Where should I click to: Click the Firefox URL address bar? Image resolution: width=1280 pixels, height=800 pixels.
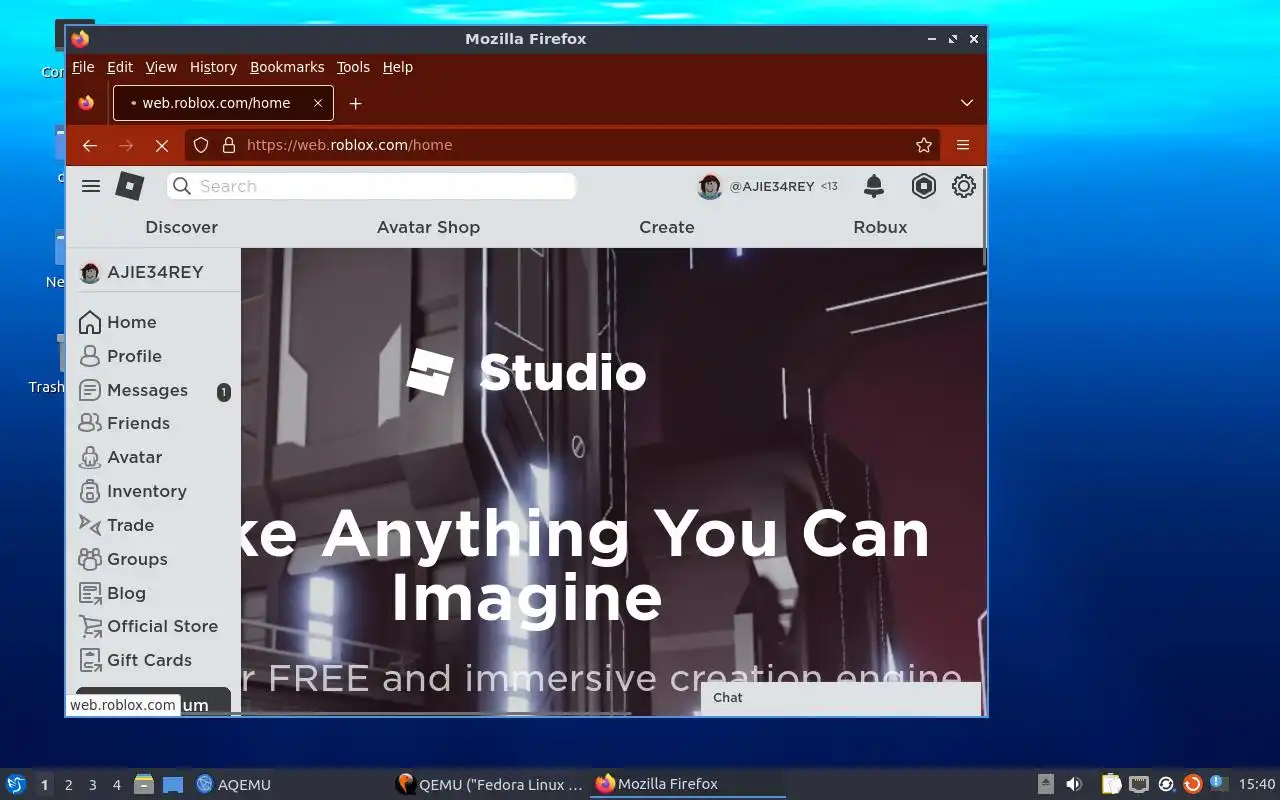(x=560, y=145)
